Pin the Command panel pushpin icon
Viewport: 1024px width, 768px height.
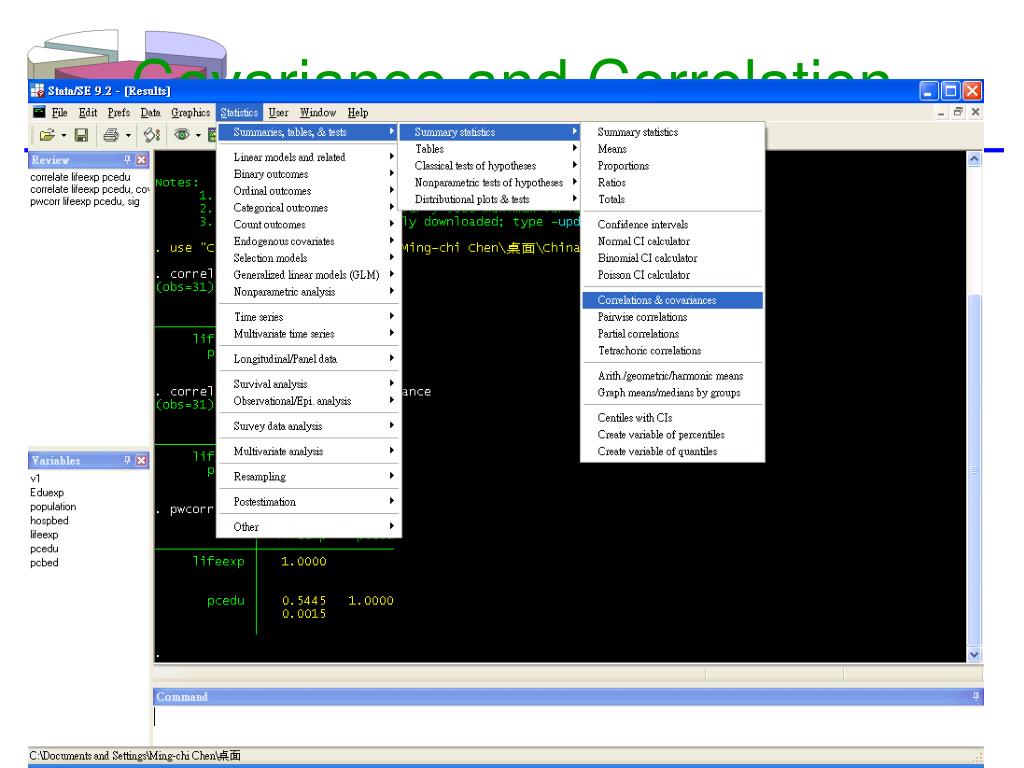[976, 696]
